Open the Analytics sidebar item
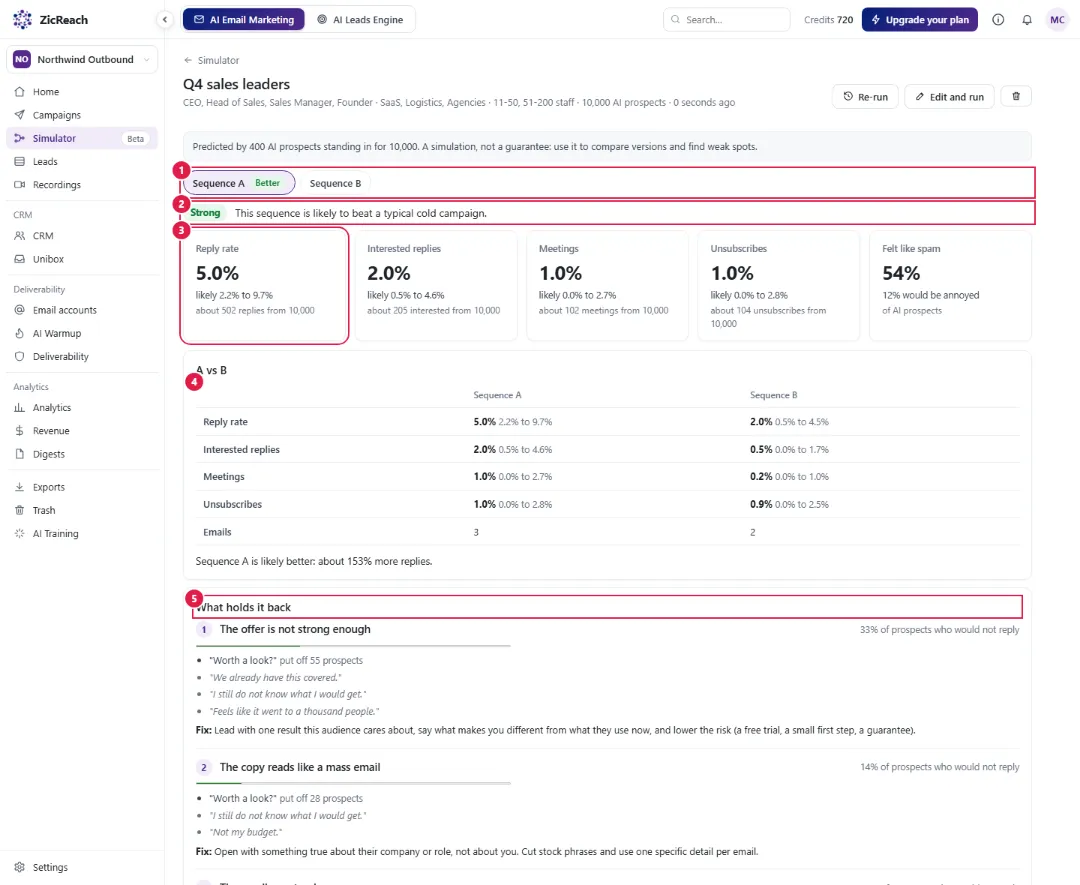This screenshot has width=1080, height=885. point(82,408)
